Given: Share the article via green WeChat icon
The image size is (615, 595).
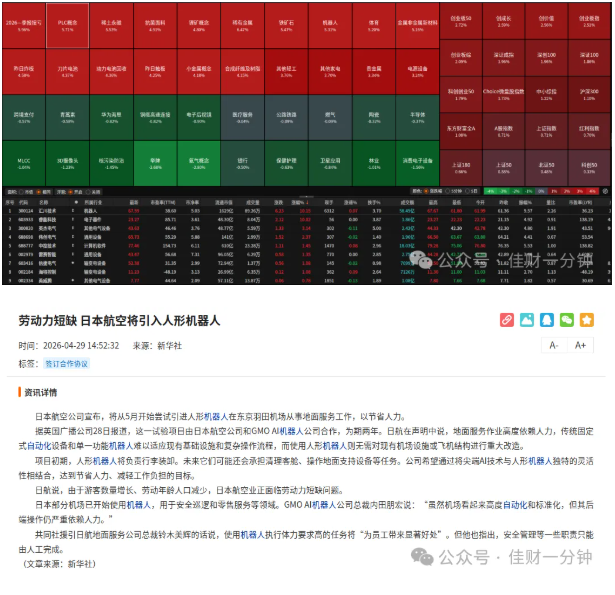Looking at the screenshot, I should (x=566, y=320).
